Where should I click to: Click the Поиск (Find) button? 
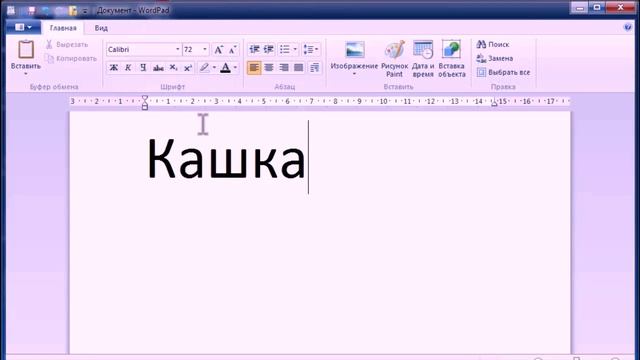coord(493,44)
